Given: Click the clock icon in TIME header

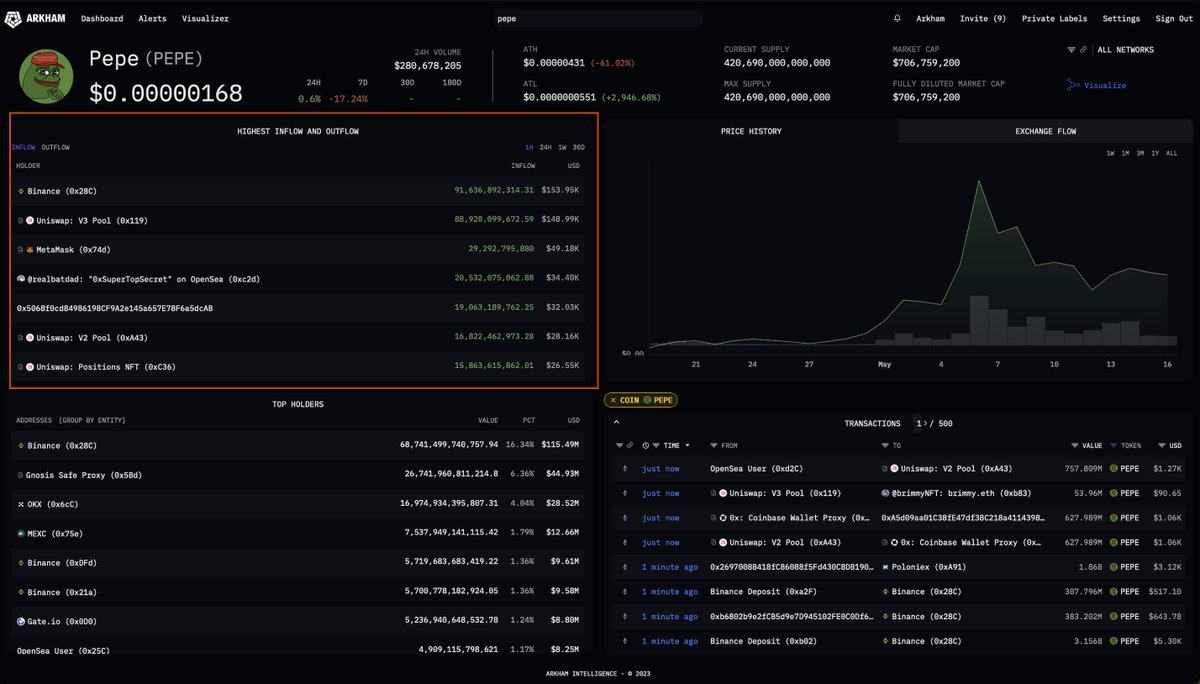Looking at the screenshot, I should tap(645, 445).
